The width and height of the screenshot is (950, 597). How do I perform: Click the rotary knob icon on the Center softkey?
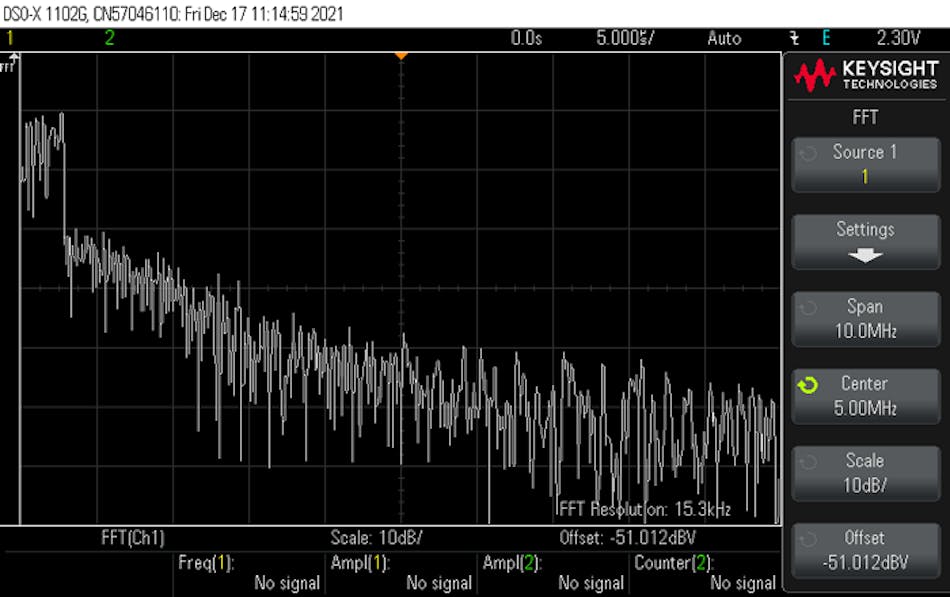(809, 383)
